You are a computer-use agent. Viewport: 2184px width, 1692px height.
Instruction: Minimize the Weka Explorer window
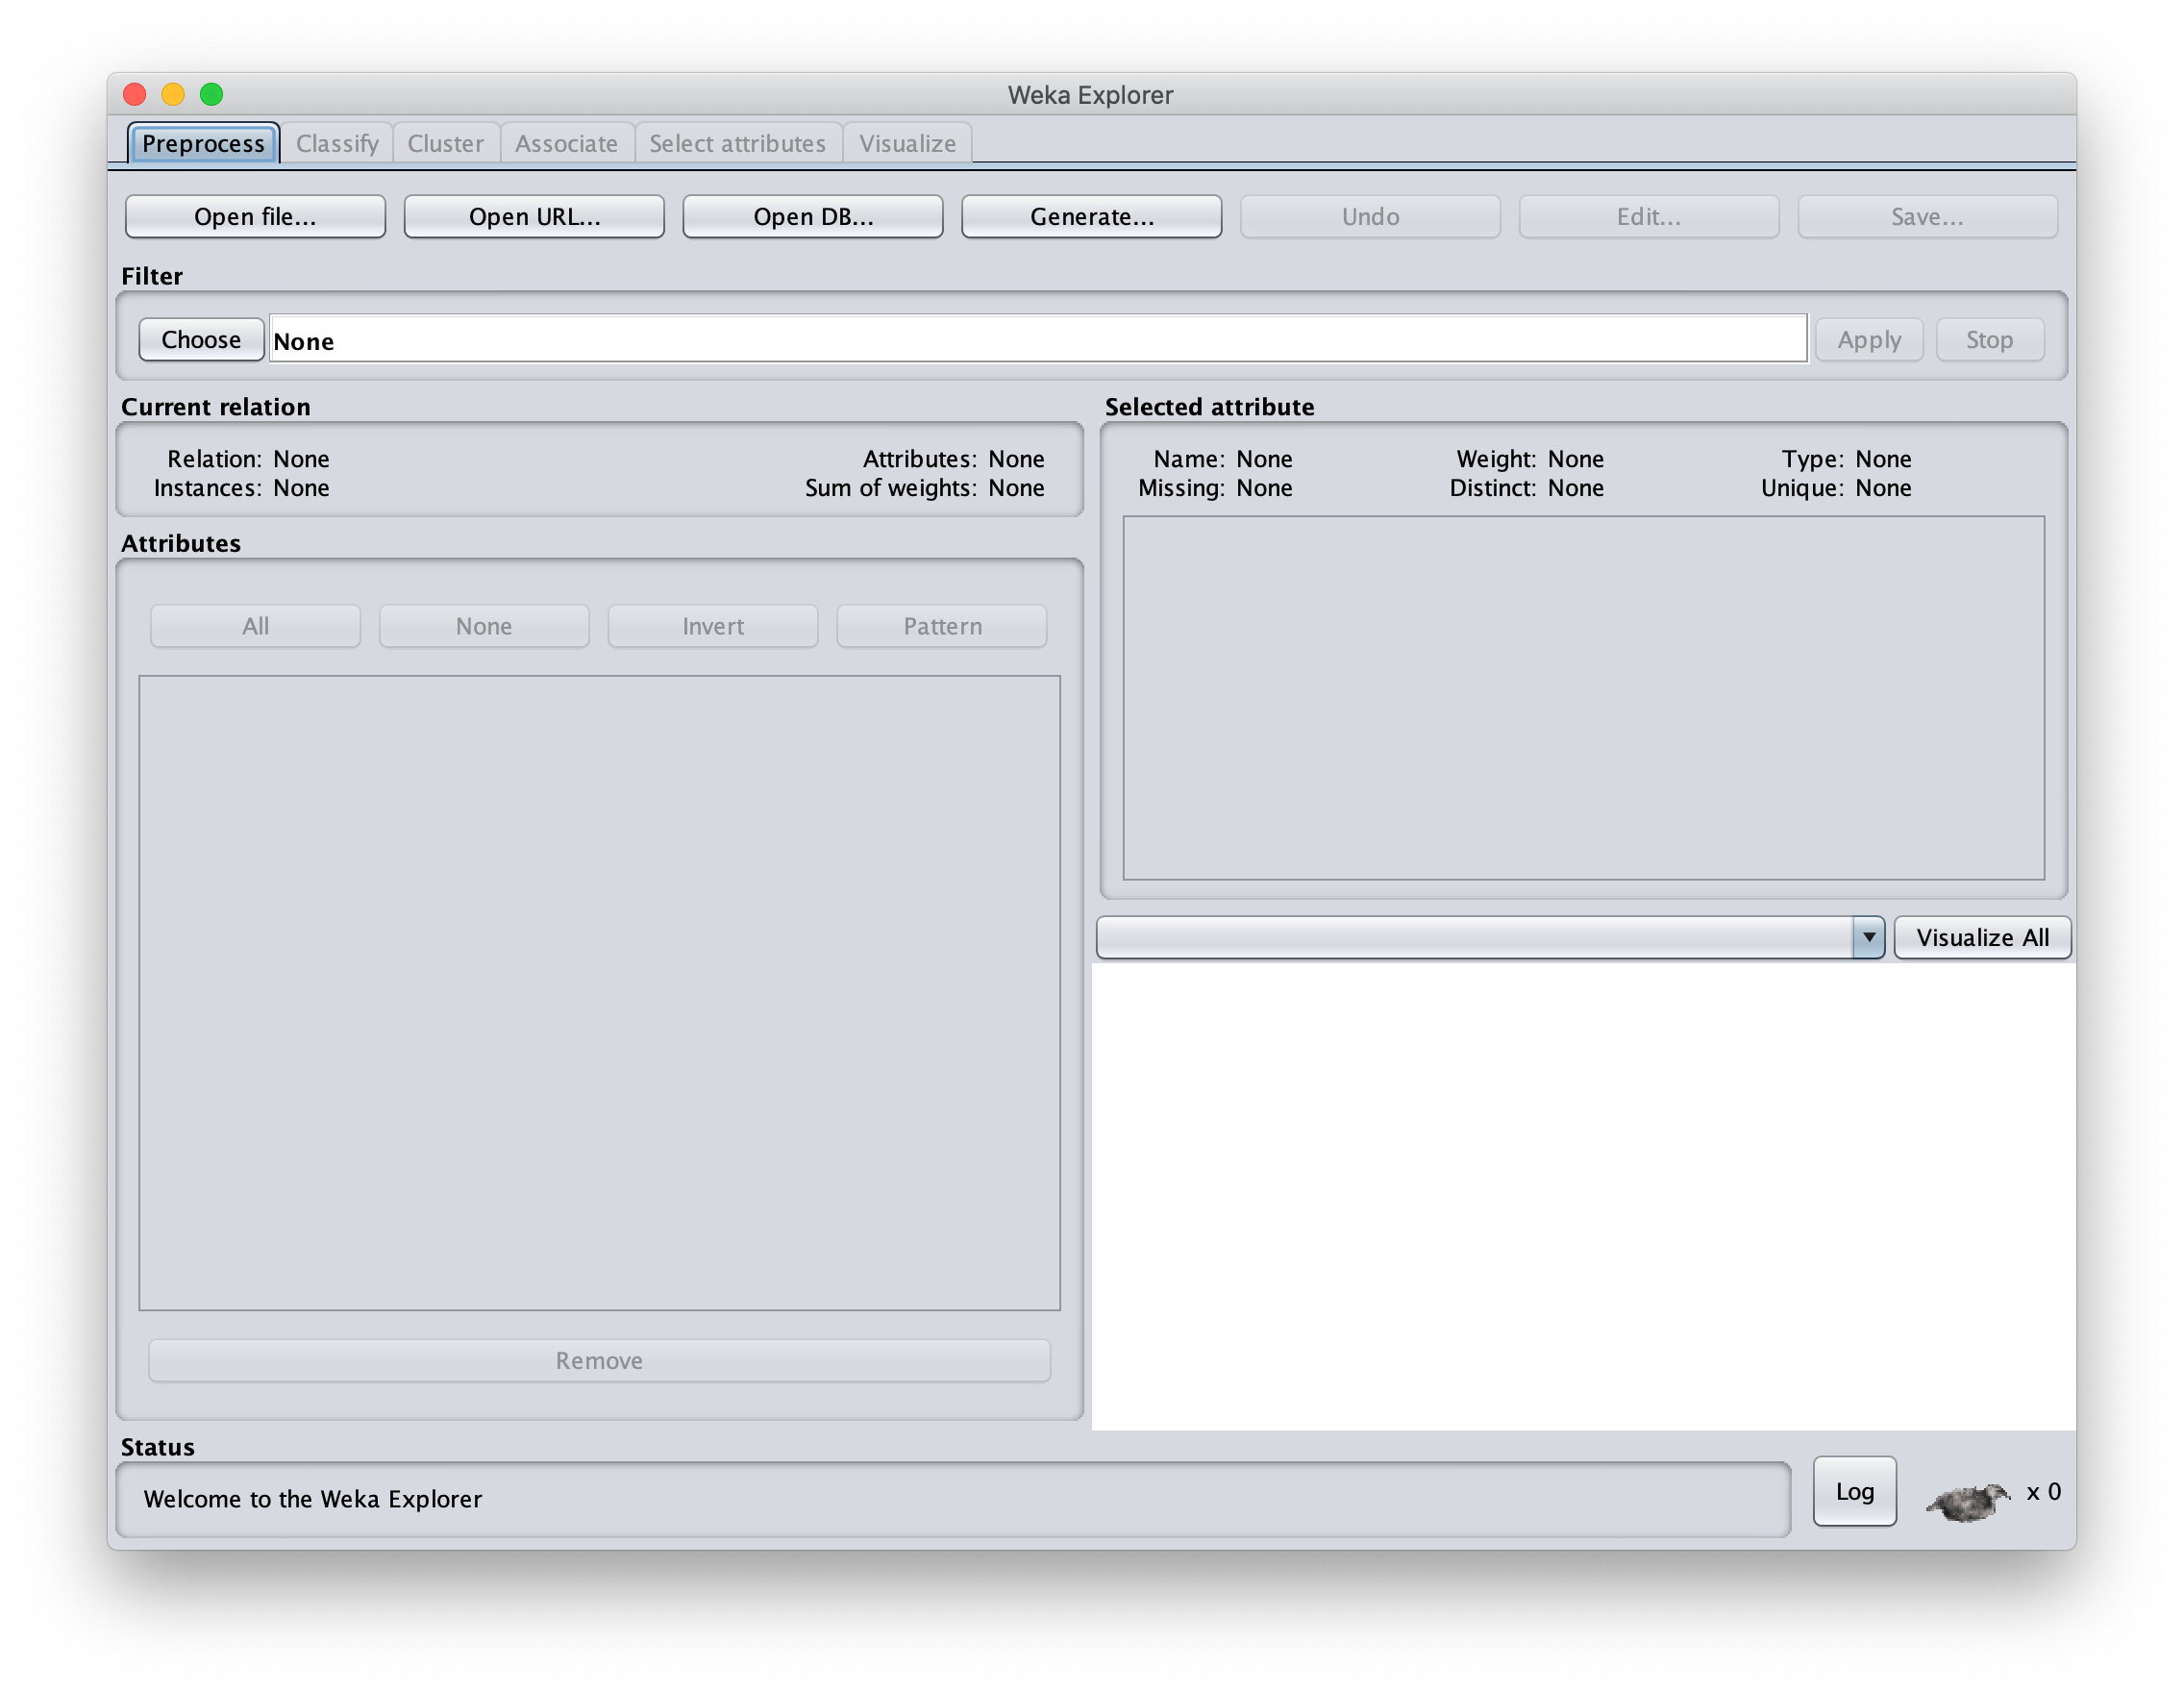[x=173, y=94]
